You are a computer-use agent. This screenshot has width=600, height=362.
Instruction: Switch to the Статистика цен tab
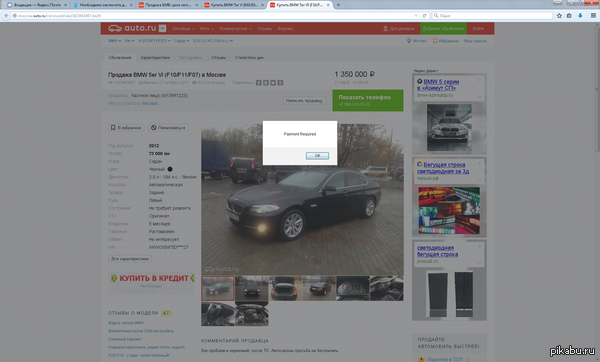pyautogui.click(x=249, y=57)
